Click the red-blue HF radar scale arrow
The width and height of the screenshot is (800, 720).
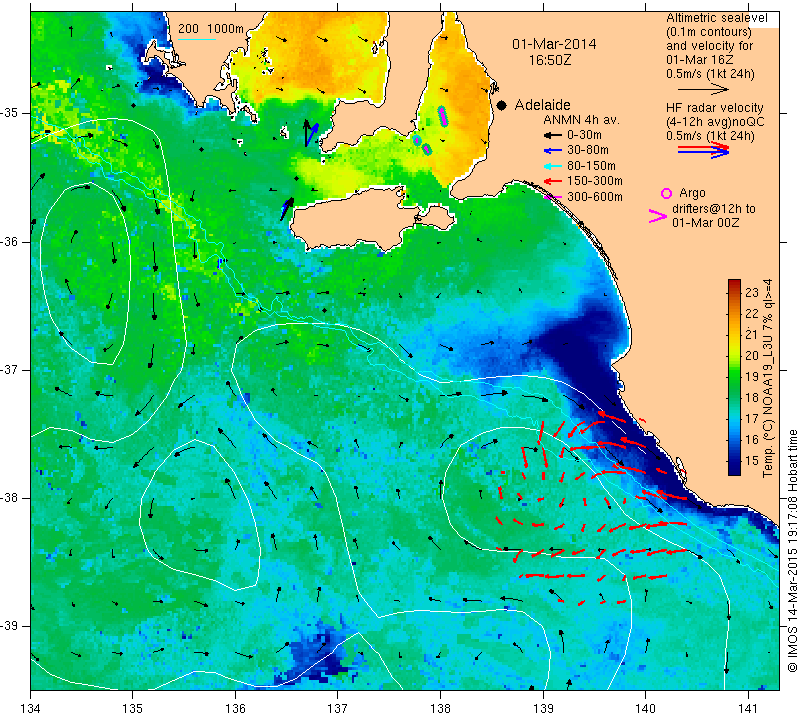point(703,150)
